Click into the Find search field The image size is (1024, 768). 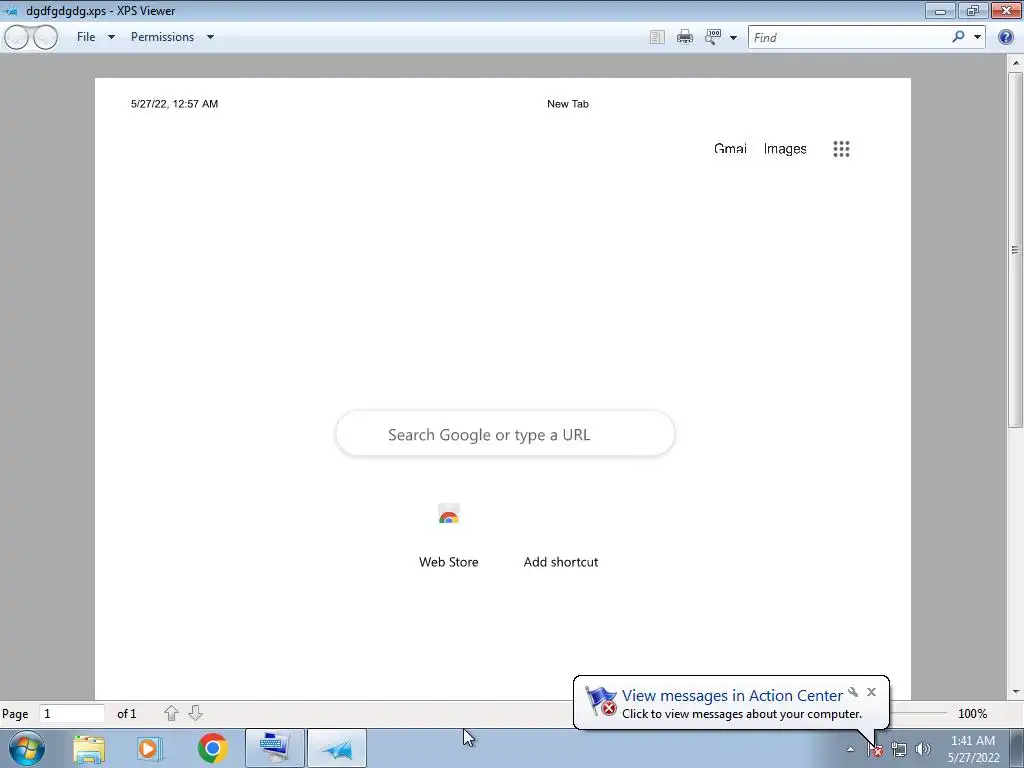click(x=849, y=37)
